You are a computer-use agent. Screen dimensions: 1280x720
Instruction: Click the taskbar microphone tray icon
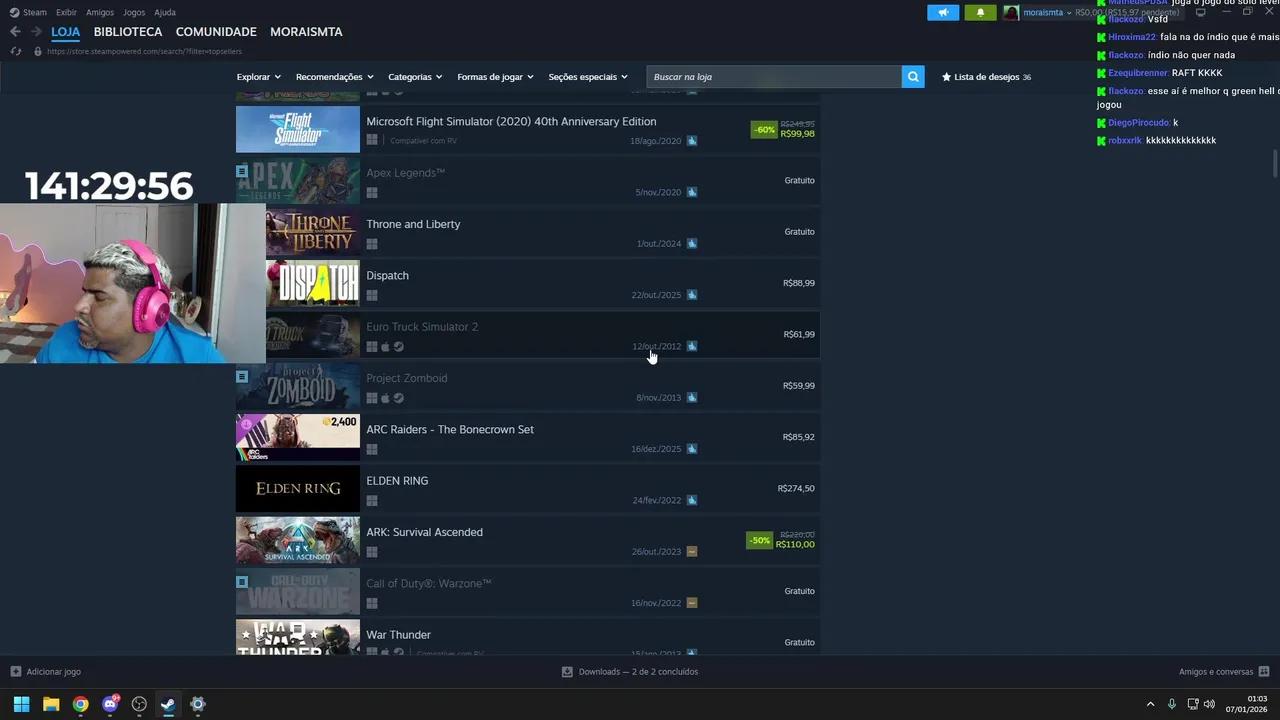[x=1172, y=704]
